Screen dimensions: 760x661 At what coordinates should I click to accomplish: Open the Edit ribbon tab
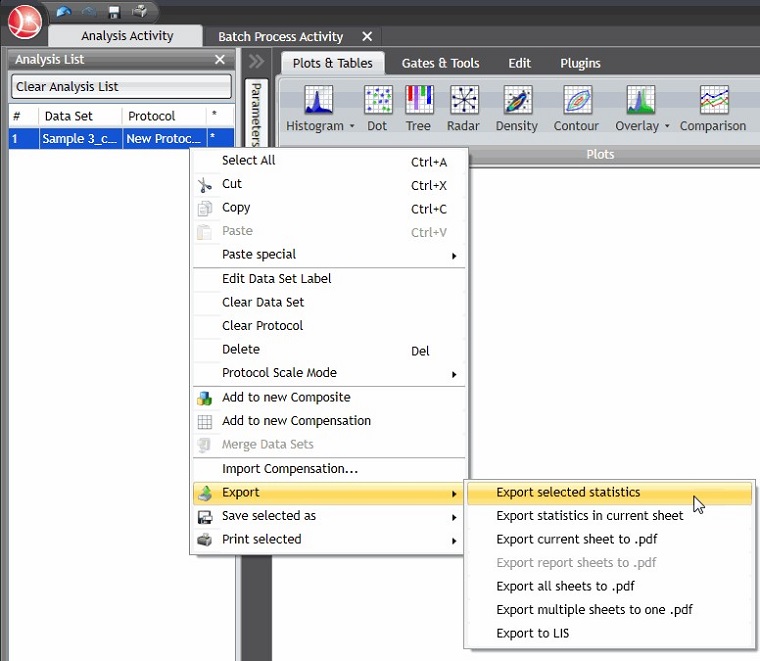pyautogui.click(x=520, y=63)
